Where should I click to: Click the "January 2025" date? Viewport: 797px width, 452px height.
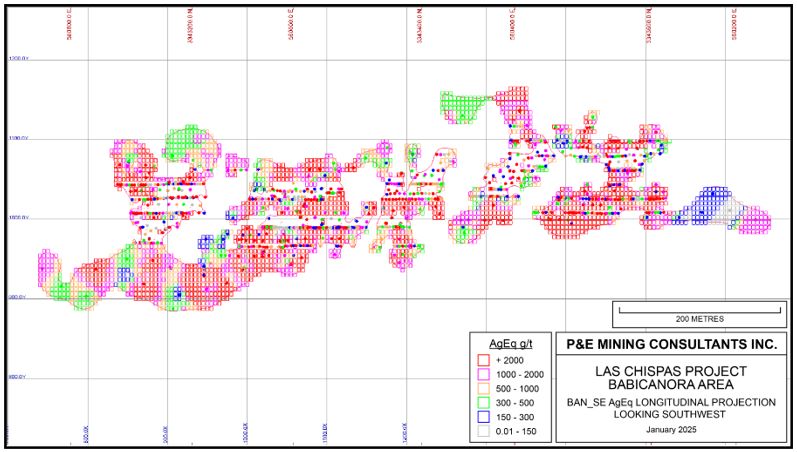(671, 430)
